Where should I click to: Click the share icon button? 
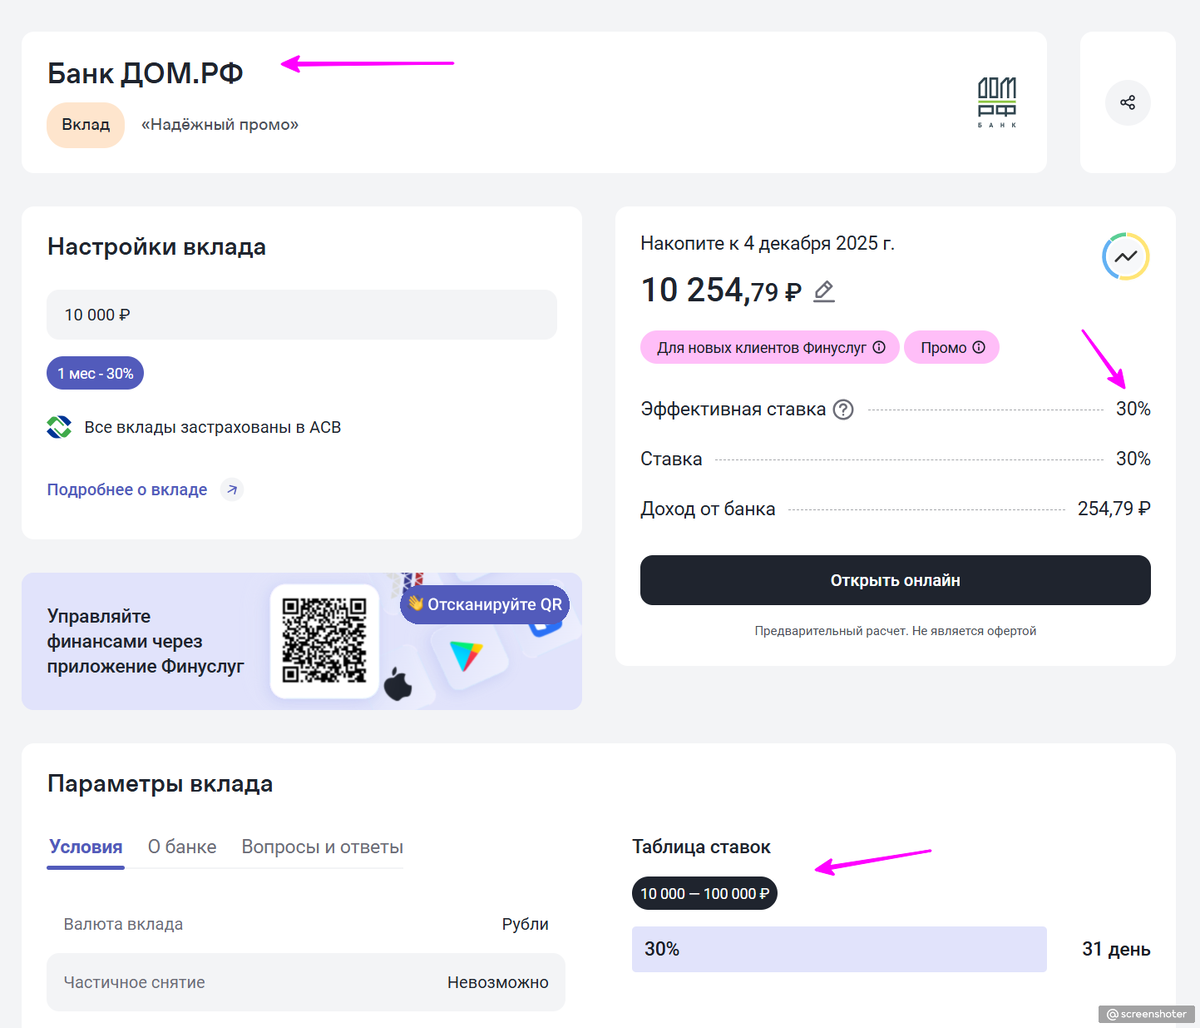point(1127,102)
